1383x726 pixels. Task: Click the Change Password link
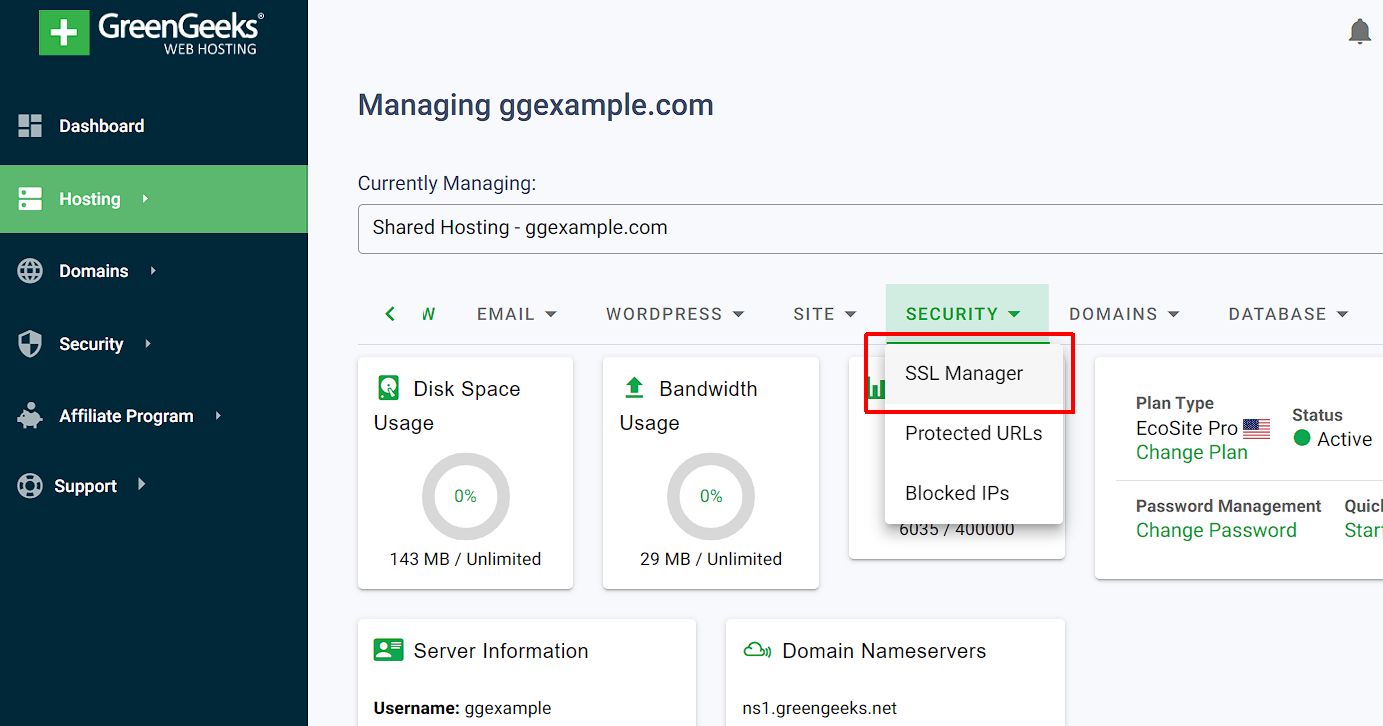coord(1216,531)
